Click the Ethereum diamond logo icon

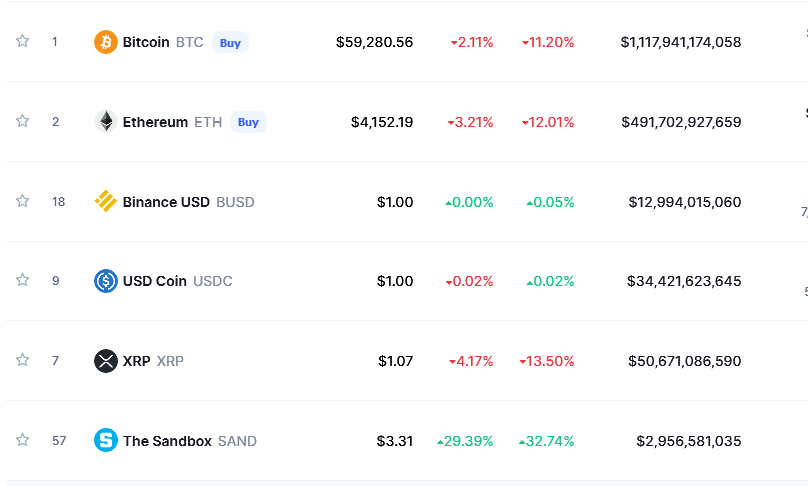106,122
